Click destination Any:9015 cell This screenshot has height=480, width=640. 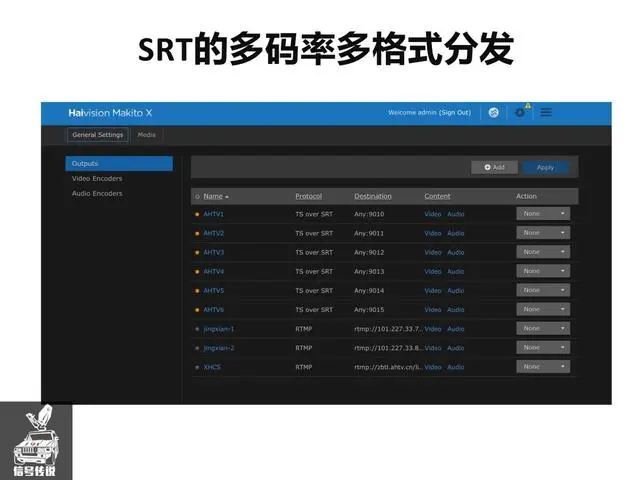[x=369, y=309]
